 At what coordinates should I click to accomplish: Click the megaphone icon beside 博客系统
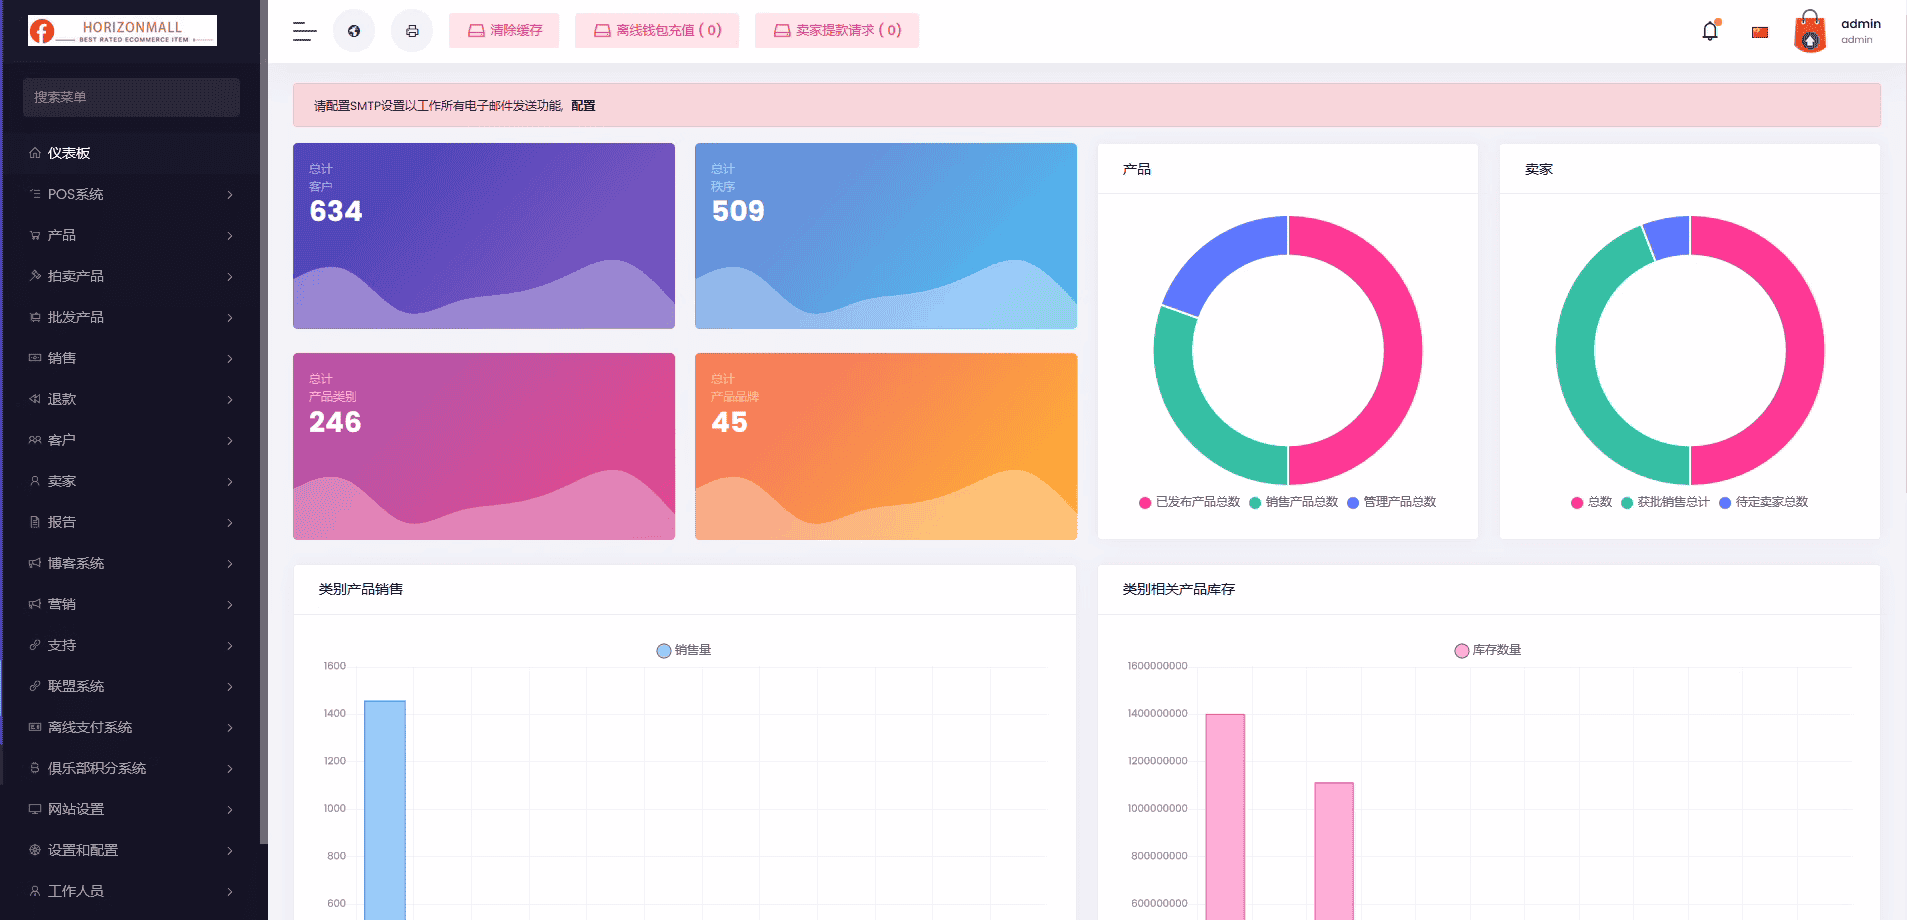point(35,563)
